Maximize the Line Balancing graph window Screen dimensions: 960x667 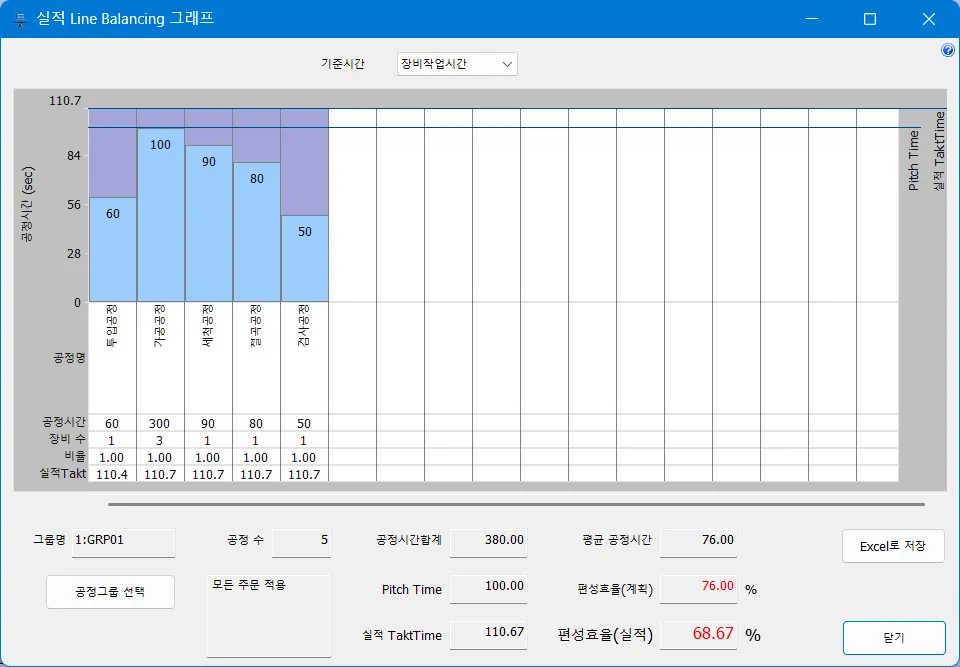(x=869, y=19)
